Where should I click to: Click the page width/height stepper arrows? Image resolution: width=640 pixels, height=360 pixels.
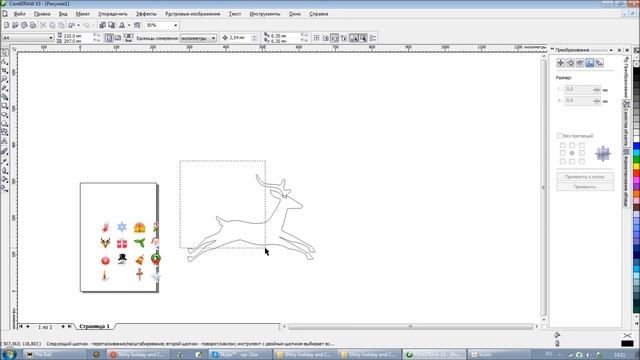coord(97,38)
